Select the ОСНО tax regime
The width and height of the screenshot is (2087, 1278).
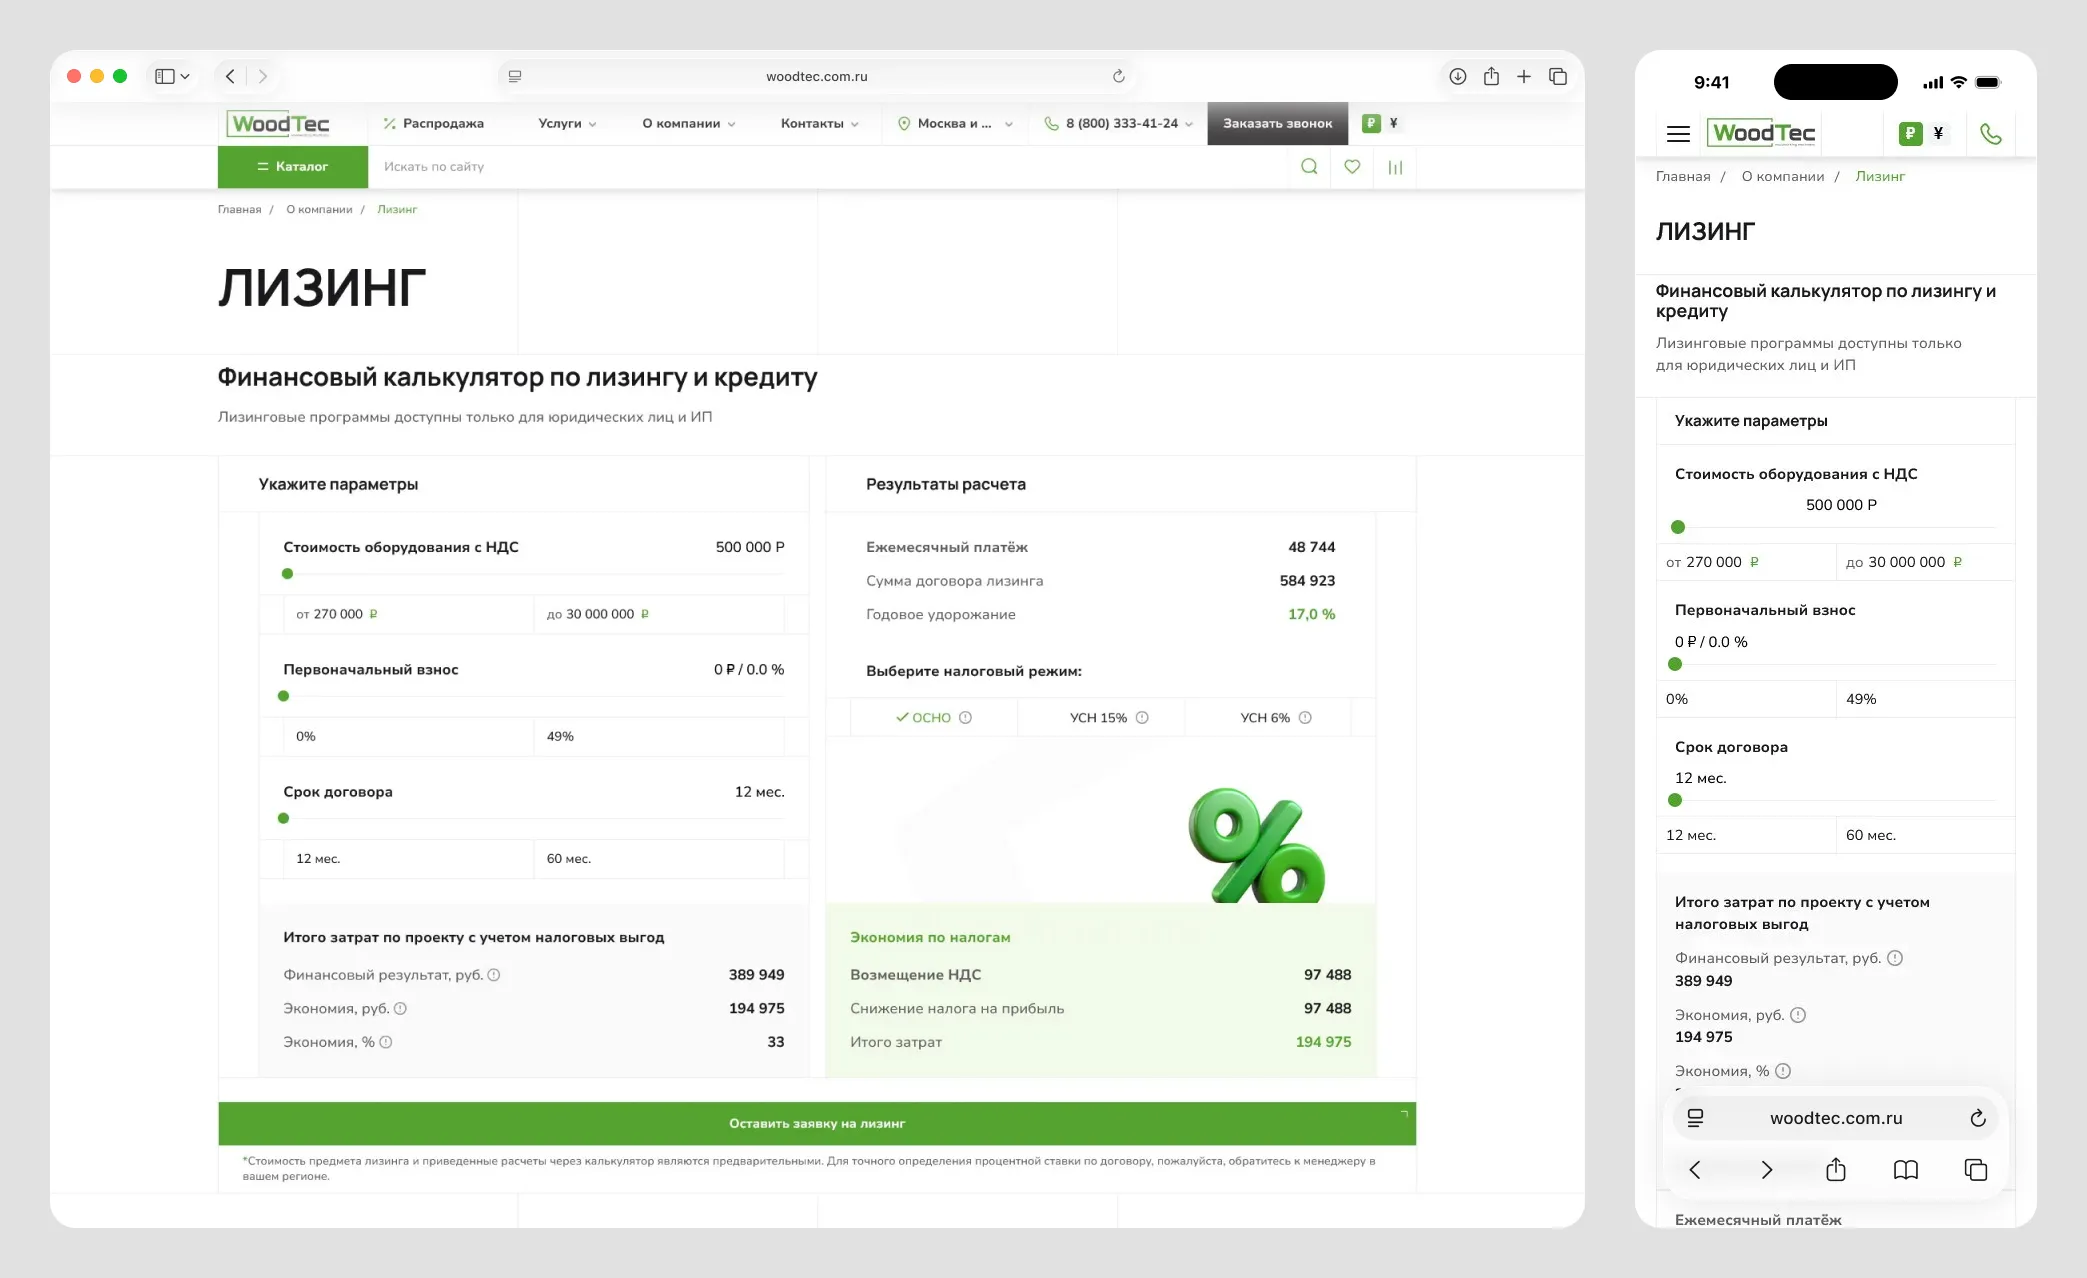[932, 718]
